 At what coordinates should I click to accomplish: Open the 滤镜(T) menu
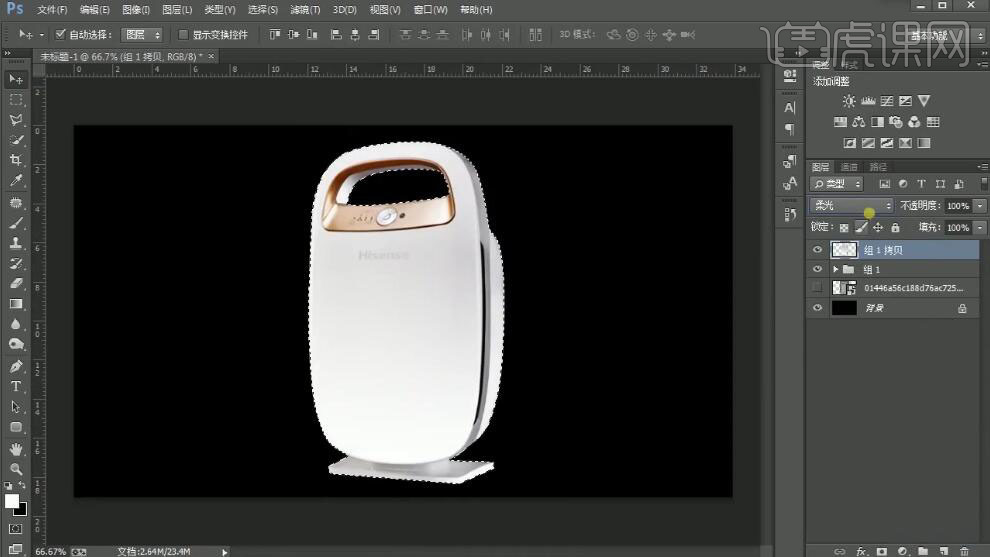tap(306, 10)
